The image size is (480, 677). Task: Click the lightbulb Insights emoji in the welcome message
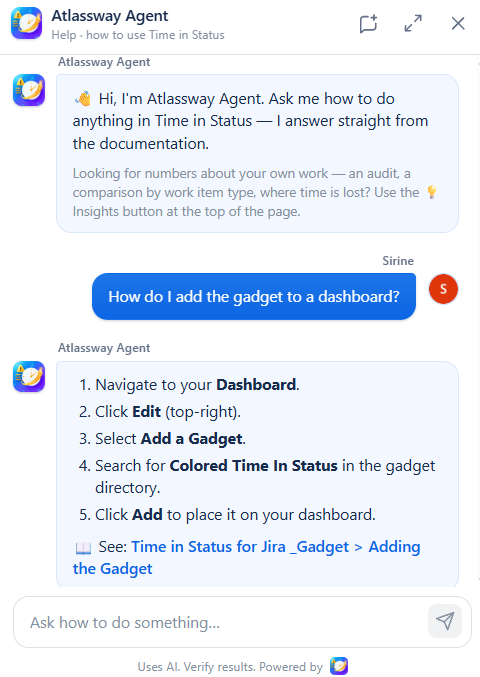[x=431, y=192]
